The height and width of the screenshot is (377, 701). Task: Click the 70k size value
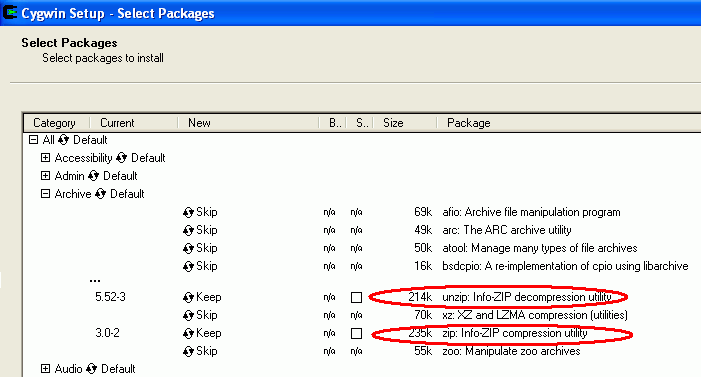423,315
